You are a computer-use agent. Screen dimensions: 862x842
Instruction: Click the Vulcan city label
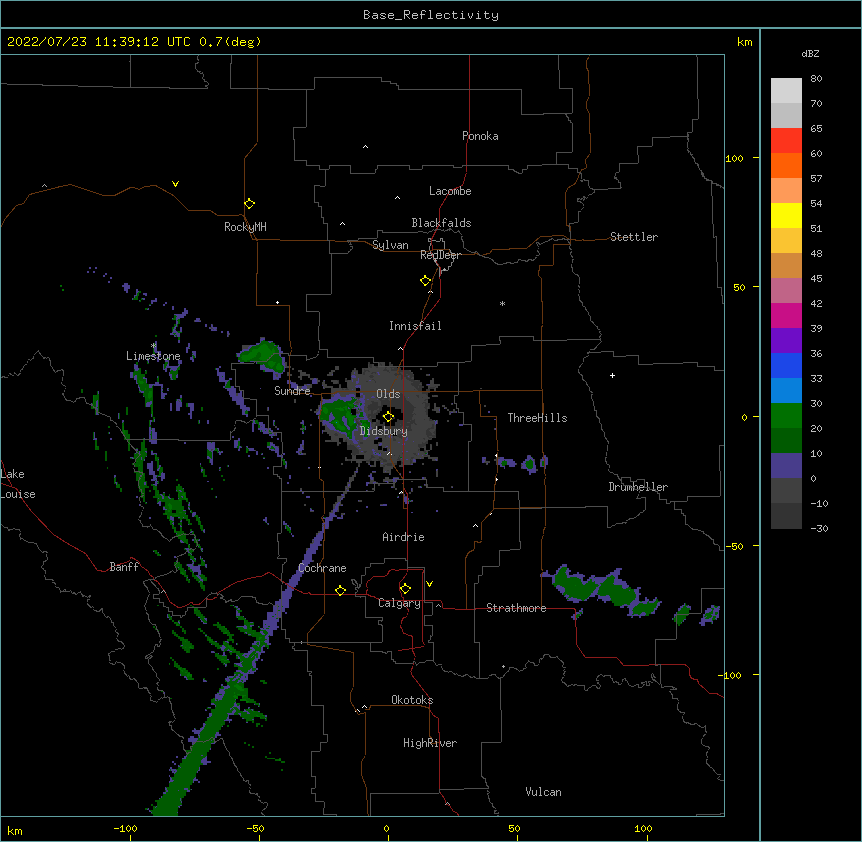coord(543,792)
